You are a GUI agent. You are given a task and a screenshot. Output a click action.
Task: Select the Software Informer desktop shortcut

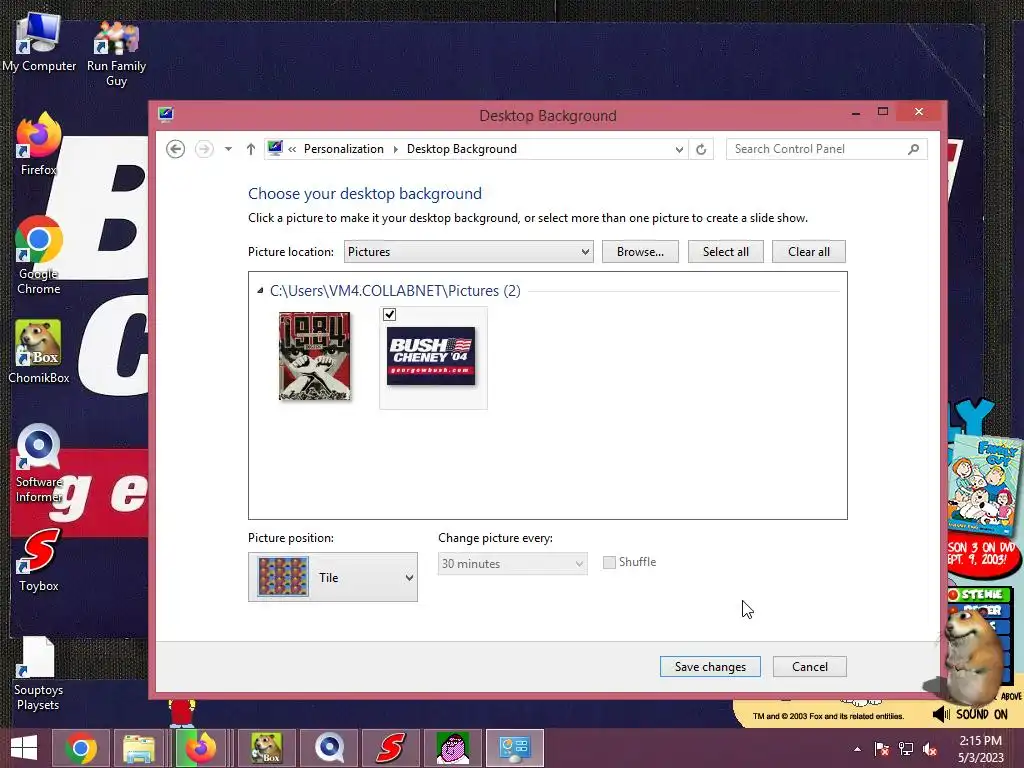[x=39, y=464]
